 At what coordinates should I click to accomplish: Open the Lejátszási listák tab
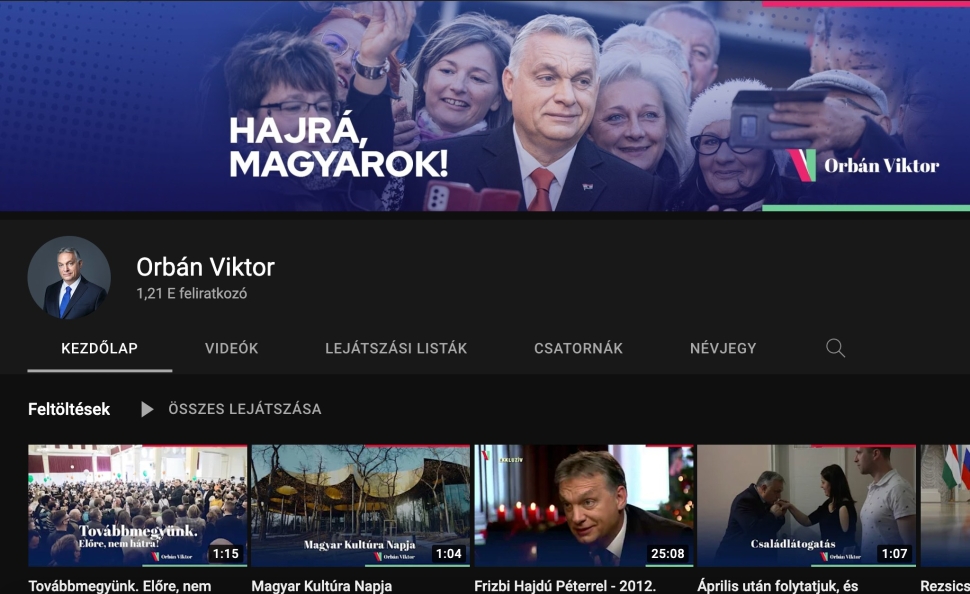396,348
